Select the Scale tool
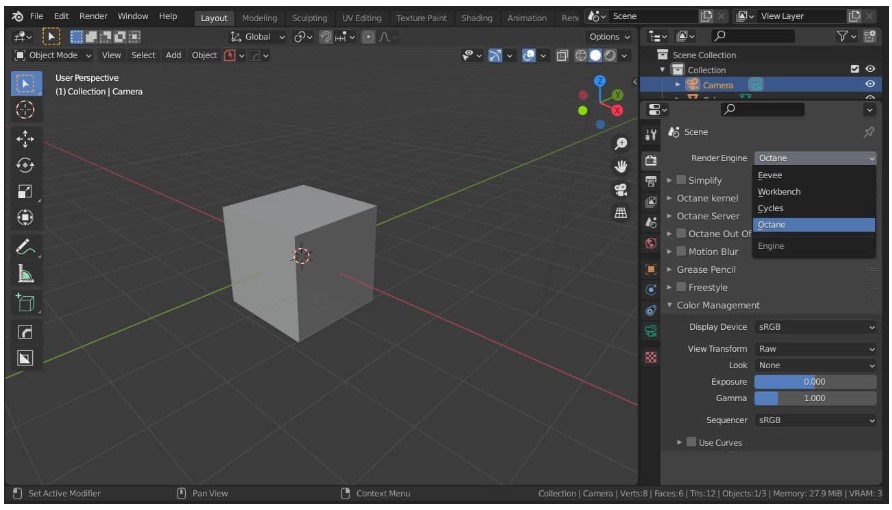This screenshot has width=892, height=510. point(26,191)
